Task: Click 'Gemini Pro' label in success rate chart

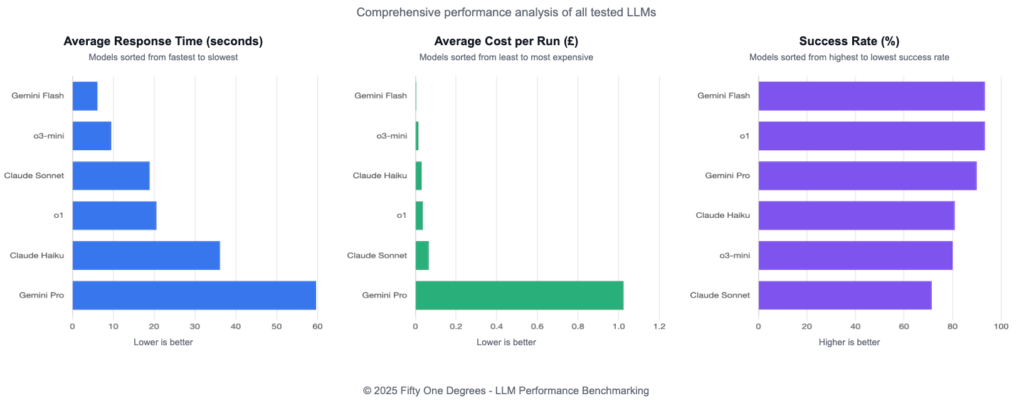Action: click(728, 176)
